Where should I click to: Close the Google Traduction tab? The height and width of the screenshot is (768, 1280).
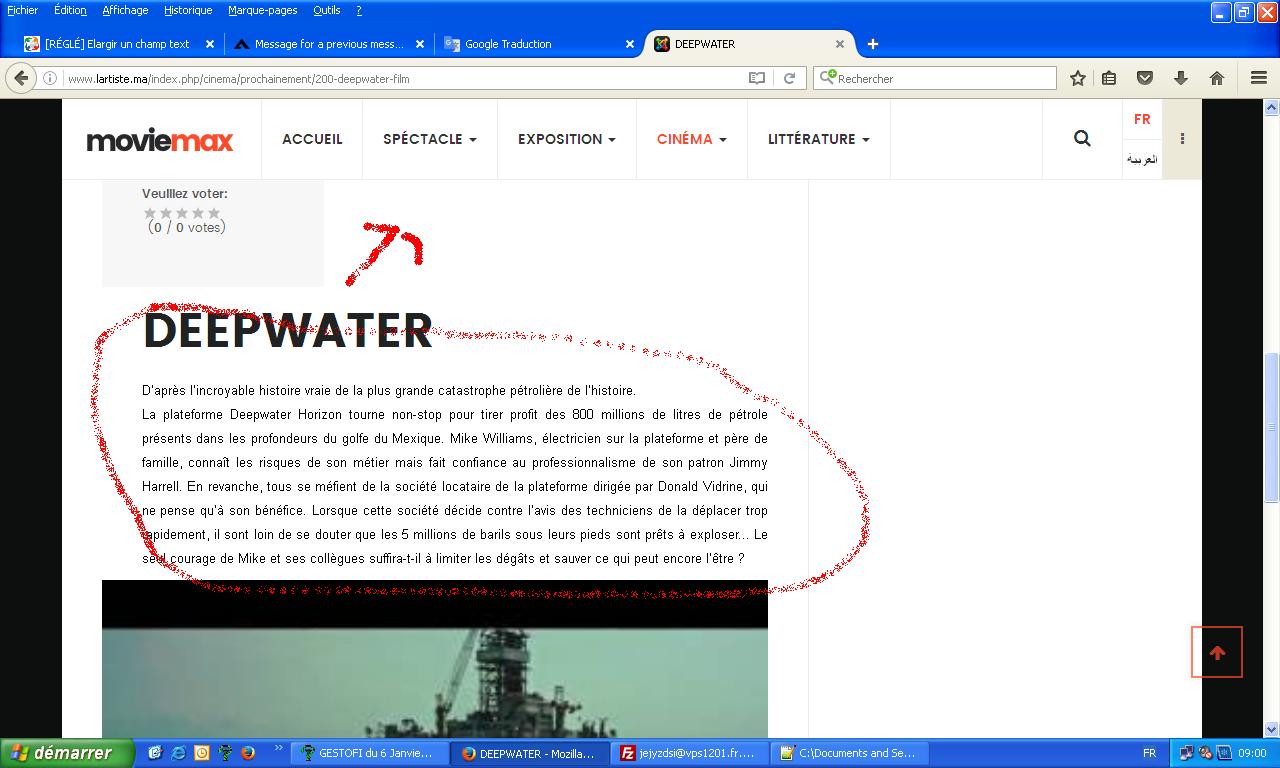tap(630, 44)
